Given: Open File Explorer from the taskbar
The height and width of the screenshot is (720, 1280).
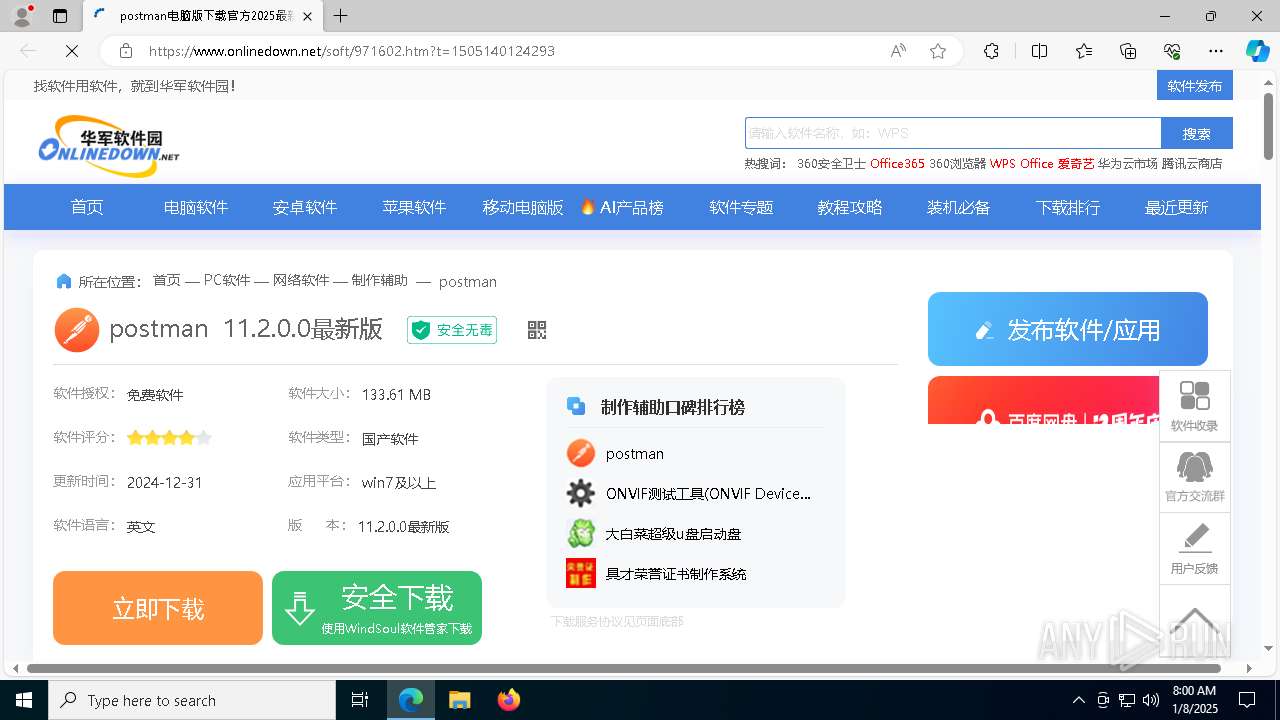Looking at the screenshot, I should tap(459, 700).
